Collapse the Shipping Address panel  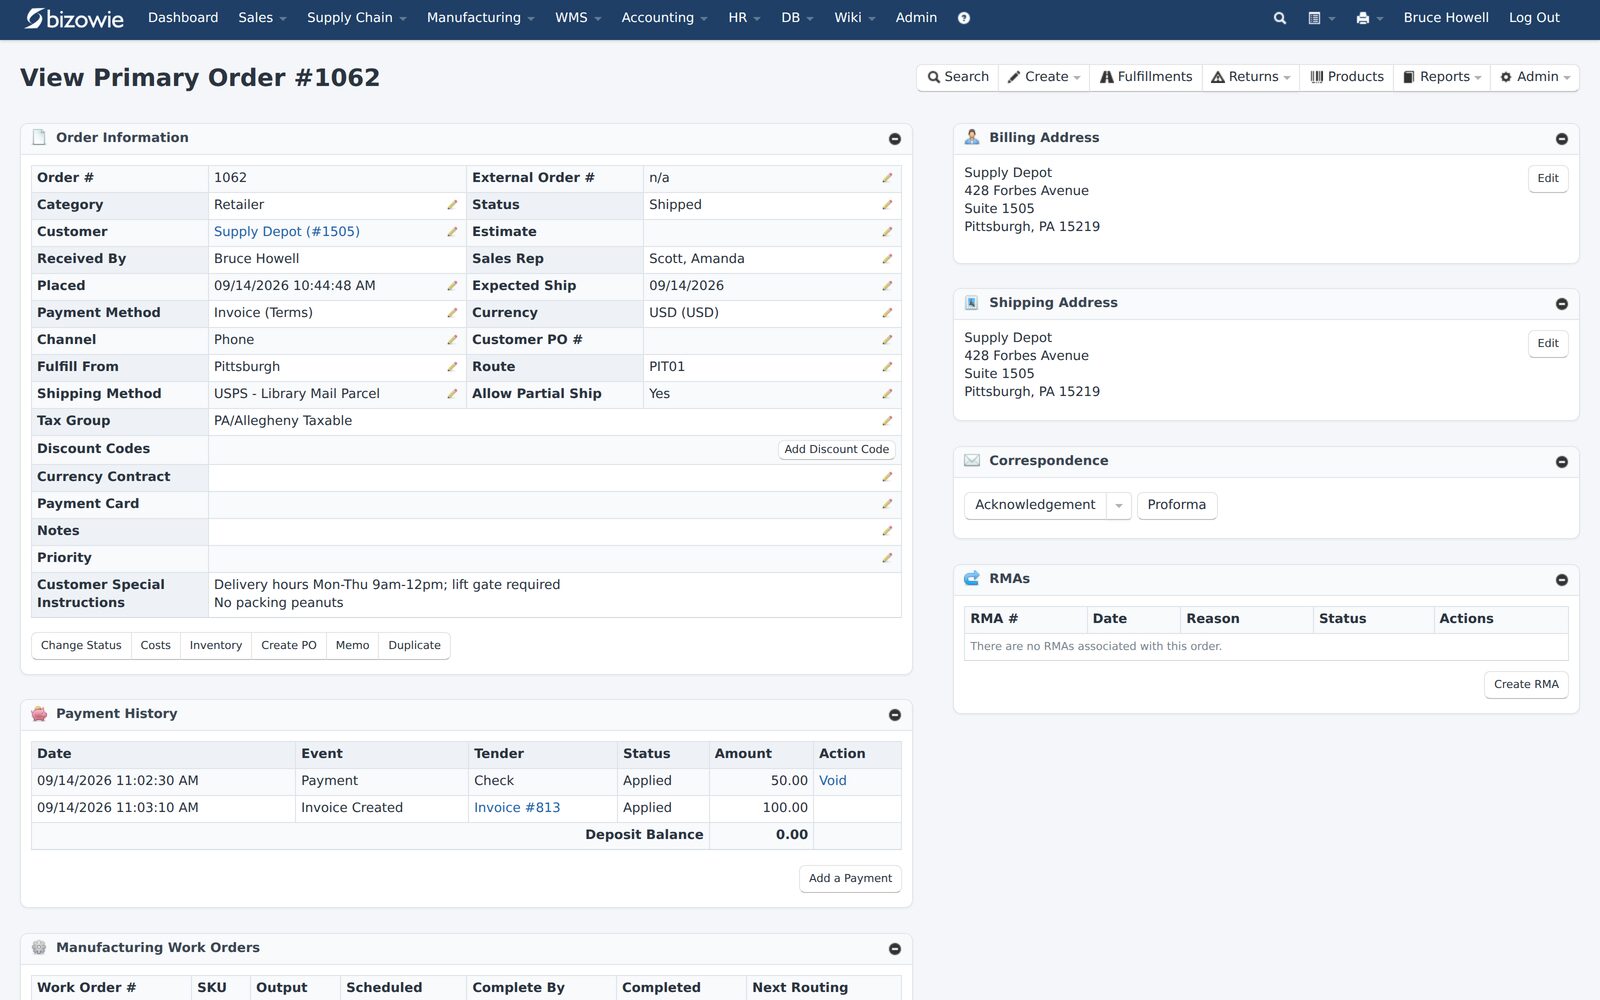(x=1562, y=304)
